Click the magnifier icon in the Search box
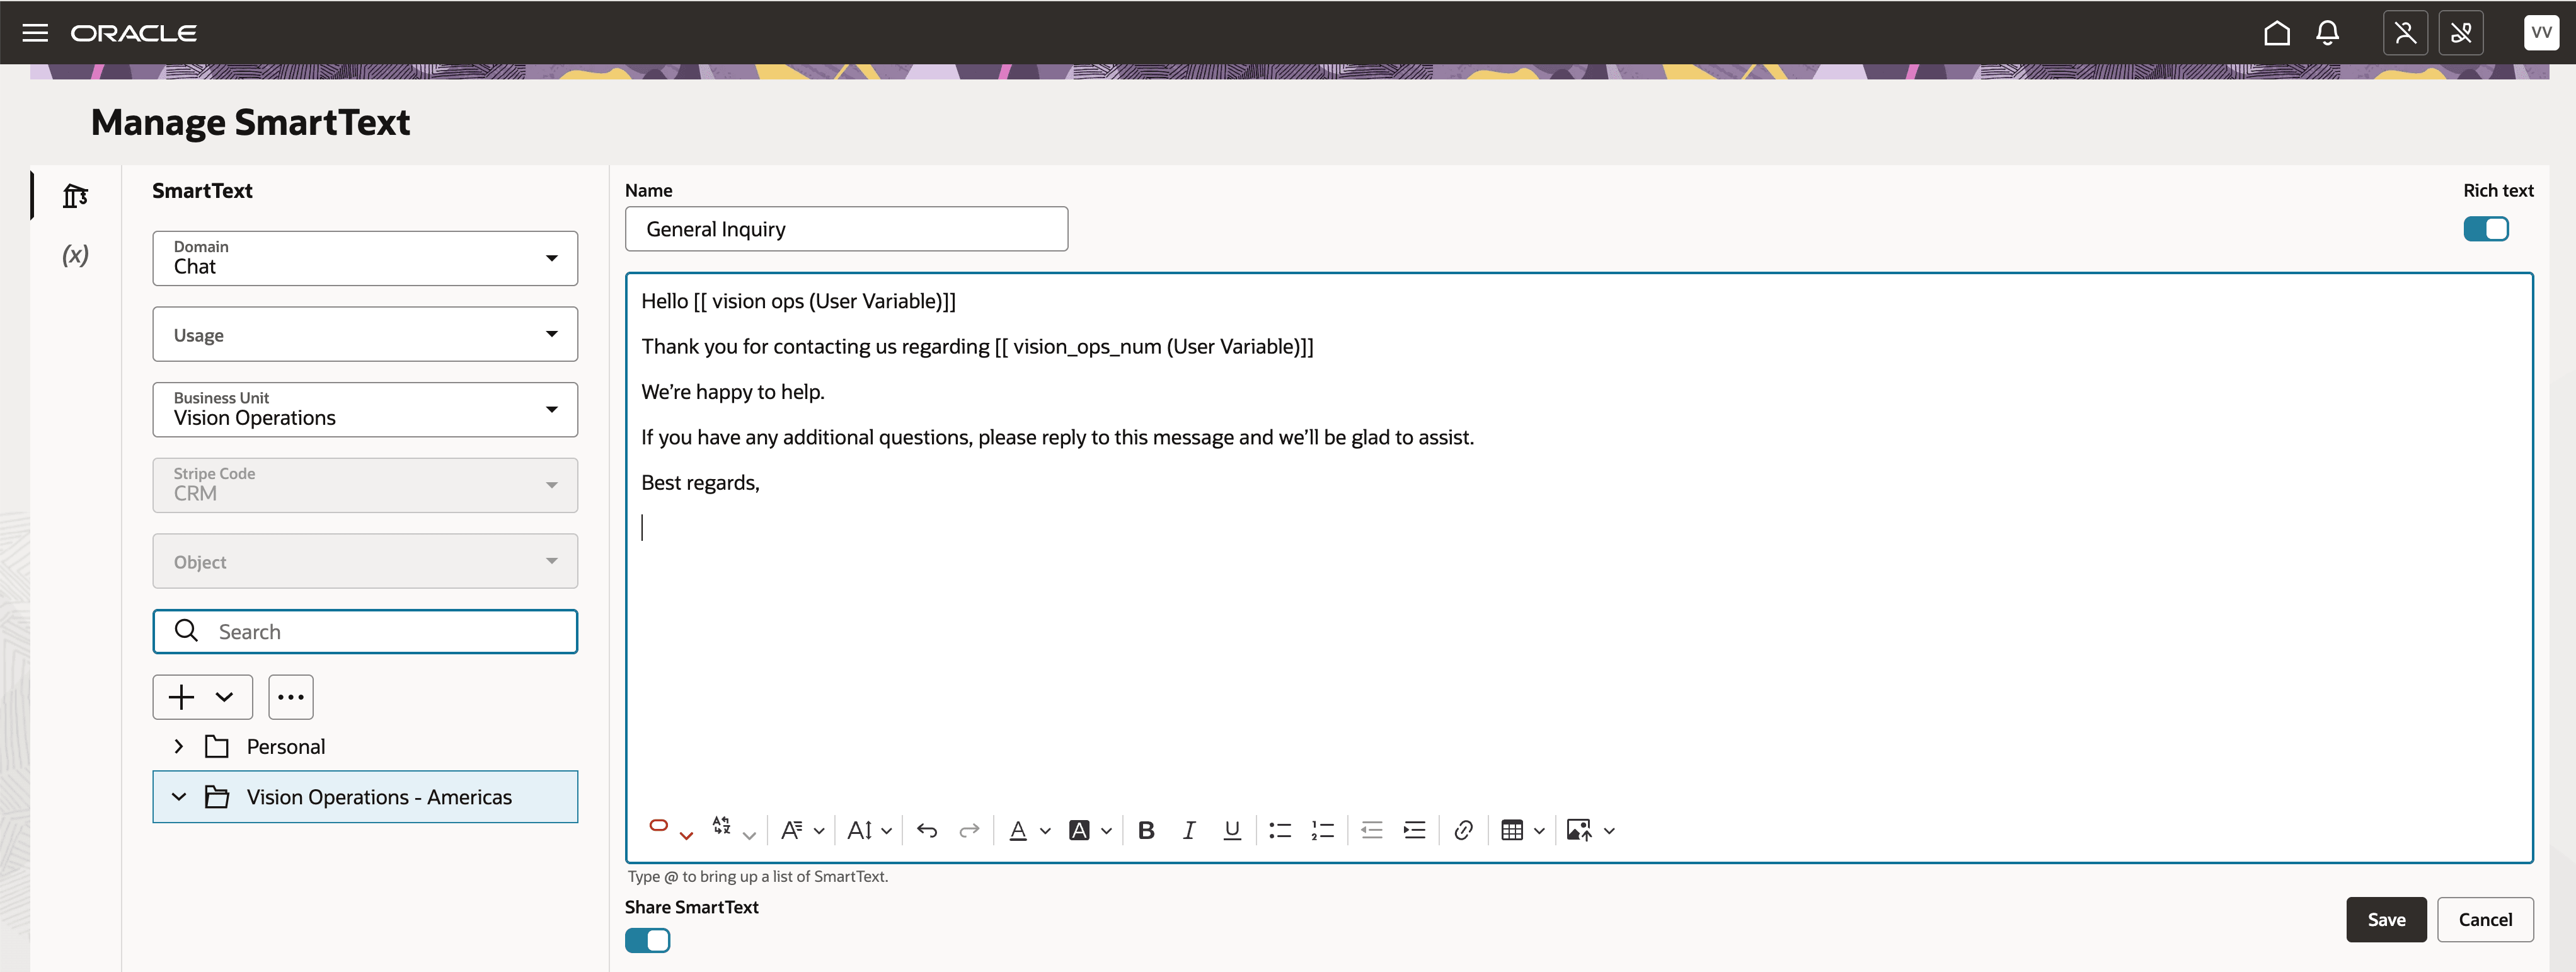 click(x=186, y=630)
